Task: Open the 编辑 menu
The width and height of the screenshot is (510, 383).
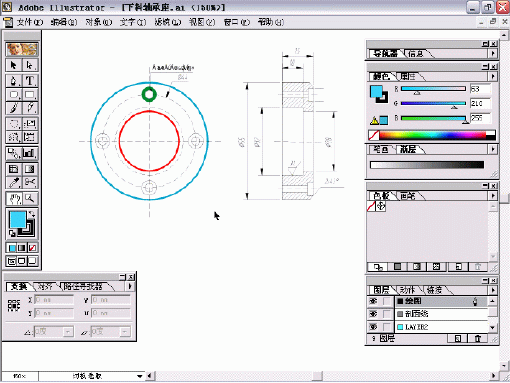Action: coord(64,22)
